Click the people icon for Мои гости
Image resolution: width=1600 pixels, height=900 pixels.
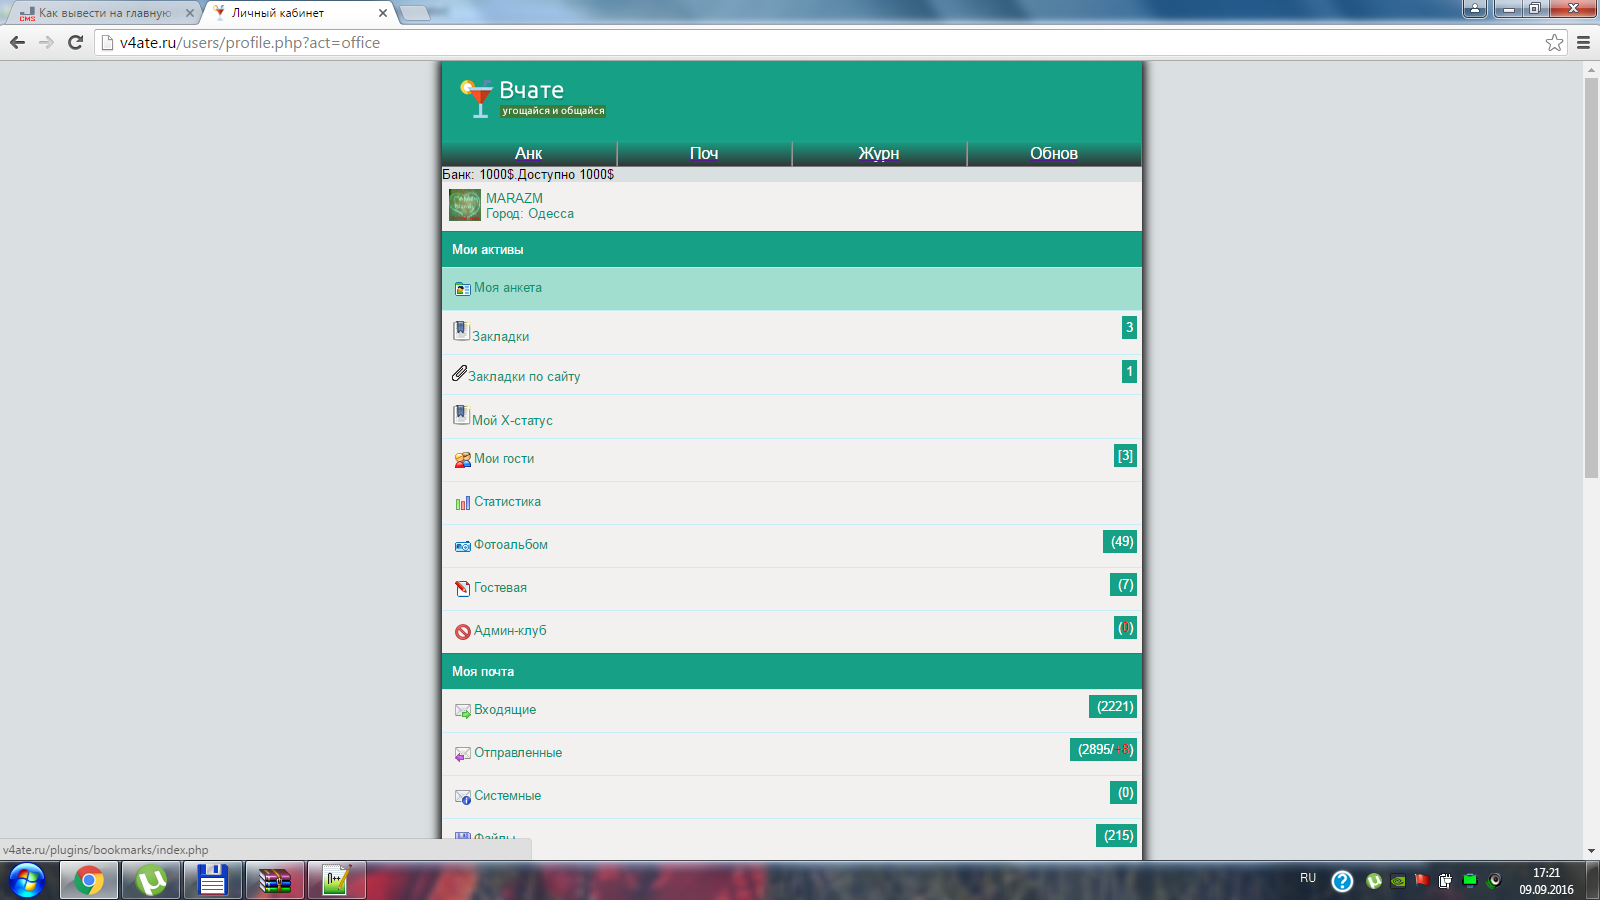(462, 460)
